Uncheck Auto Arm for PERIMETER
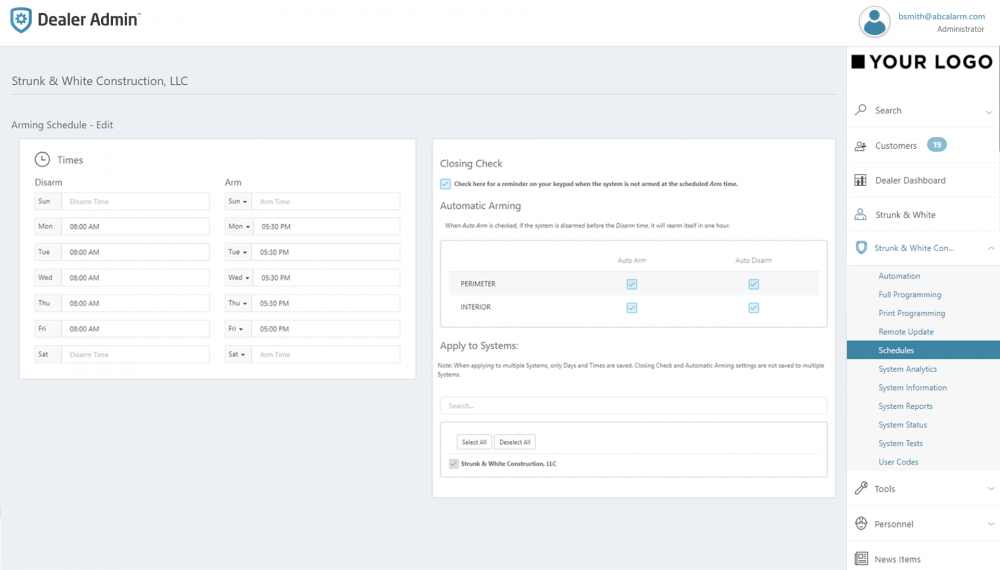Screen dimensions: 1000x570 point(632,284)
